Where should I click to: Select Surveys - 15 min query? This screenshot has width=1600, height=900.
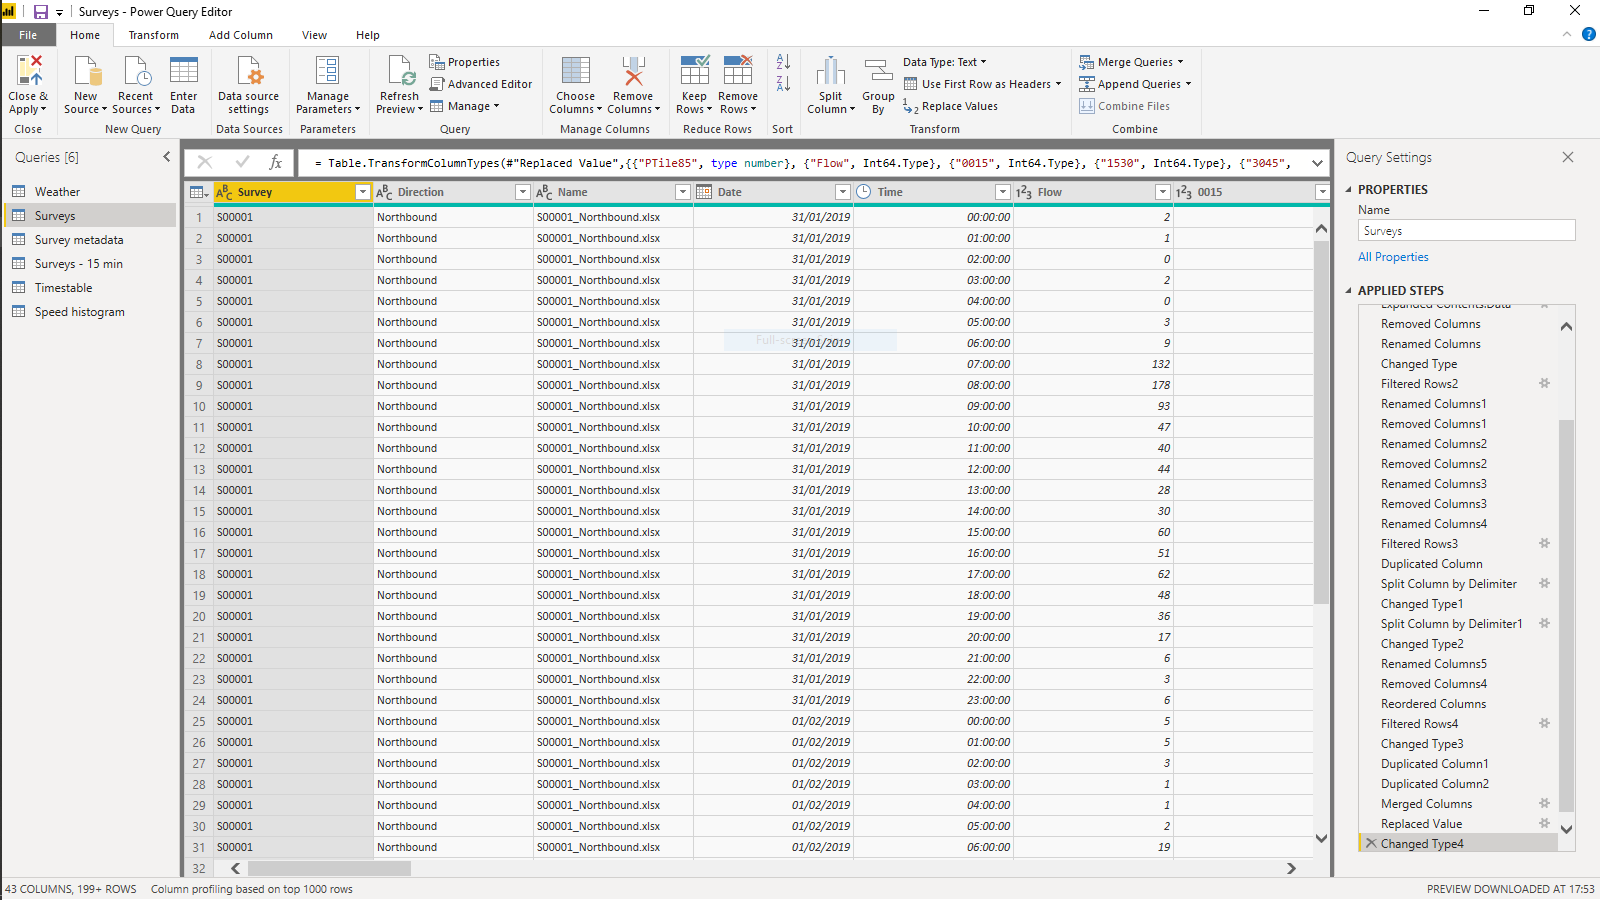click(90, 264)
